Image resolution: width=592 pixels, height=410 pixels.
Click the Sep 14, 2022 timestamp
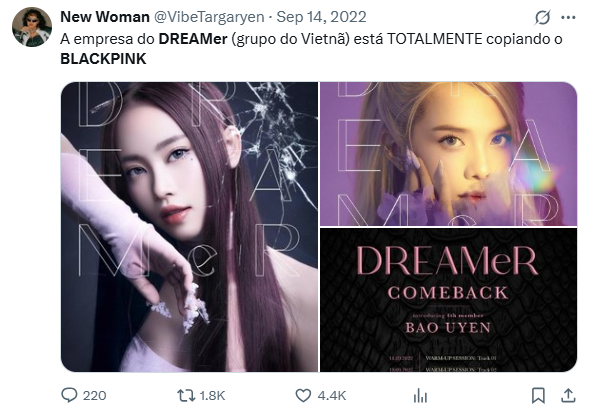pyautogui.click(x=321, y=17)
